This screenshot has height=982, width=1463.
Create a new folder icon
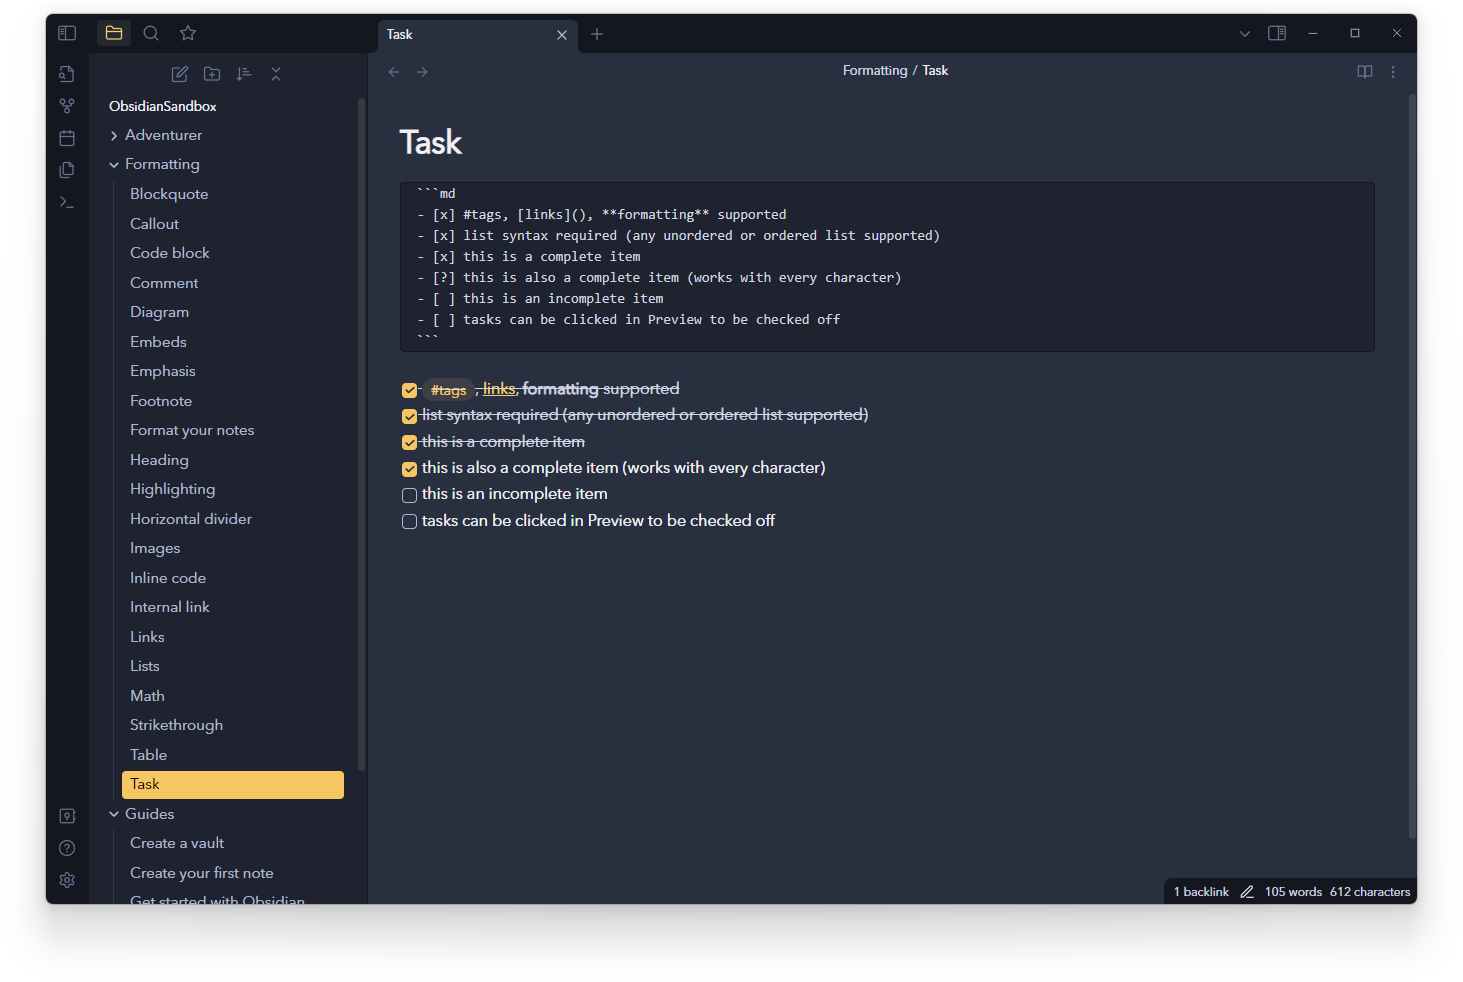[212, 74]
